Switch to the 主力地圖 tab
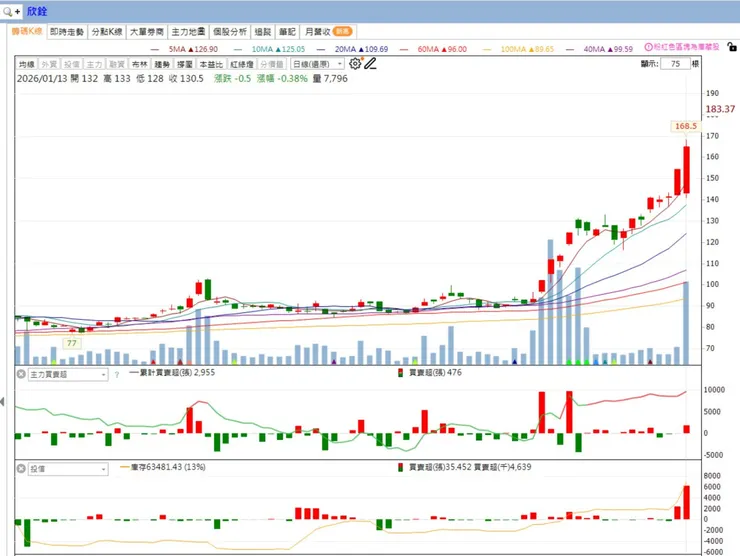 [x=188, y=32]
